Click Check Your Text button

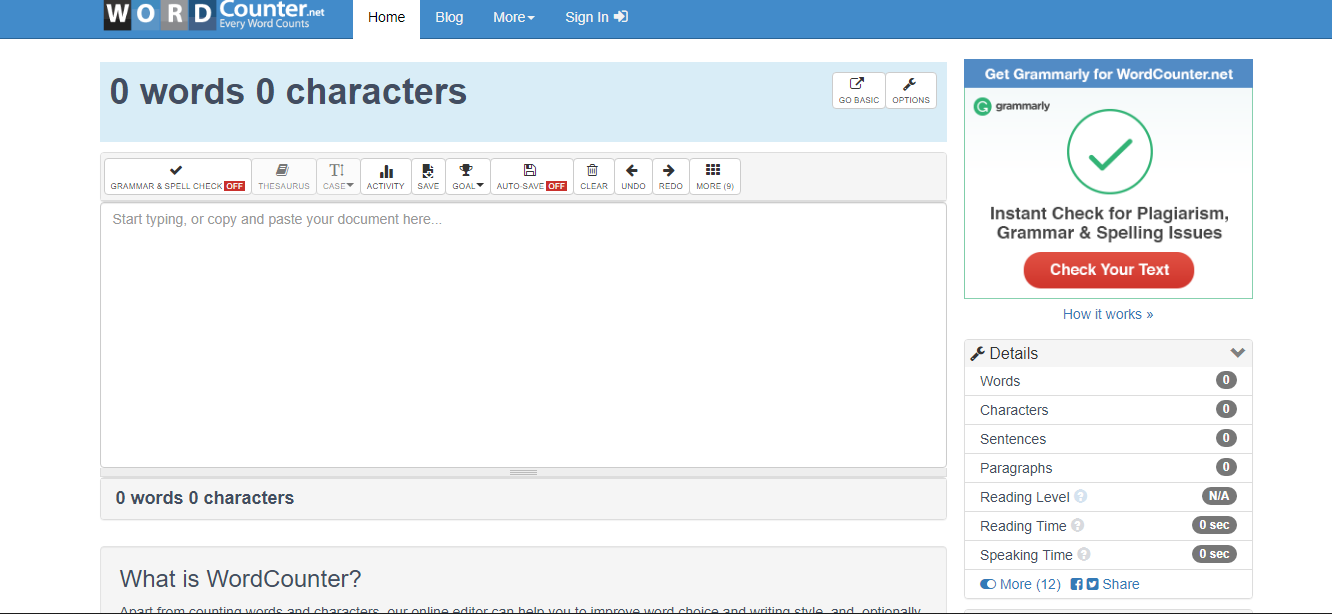(x=1109, y=270)
